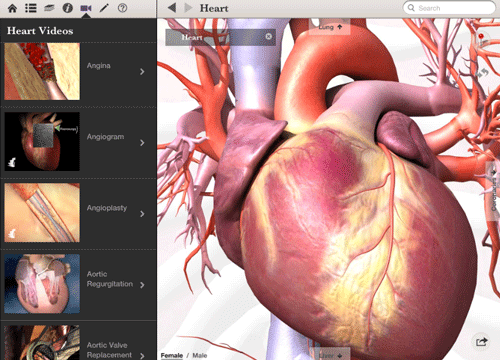Click the rotate arrows icon
The width and height of the screenshot is (500, 360).
click(482, 73)
